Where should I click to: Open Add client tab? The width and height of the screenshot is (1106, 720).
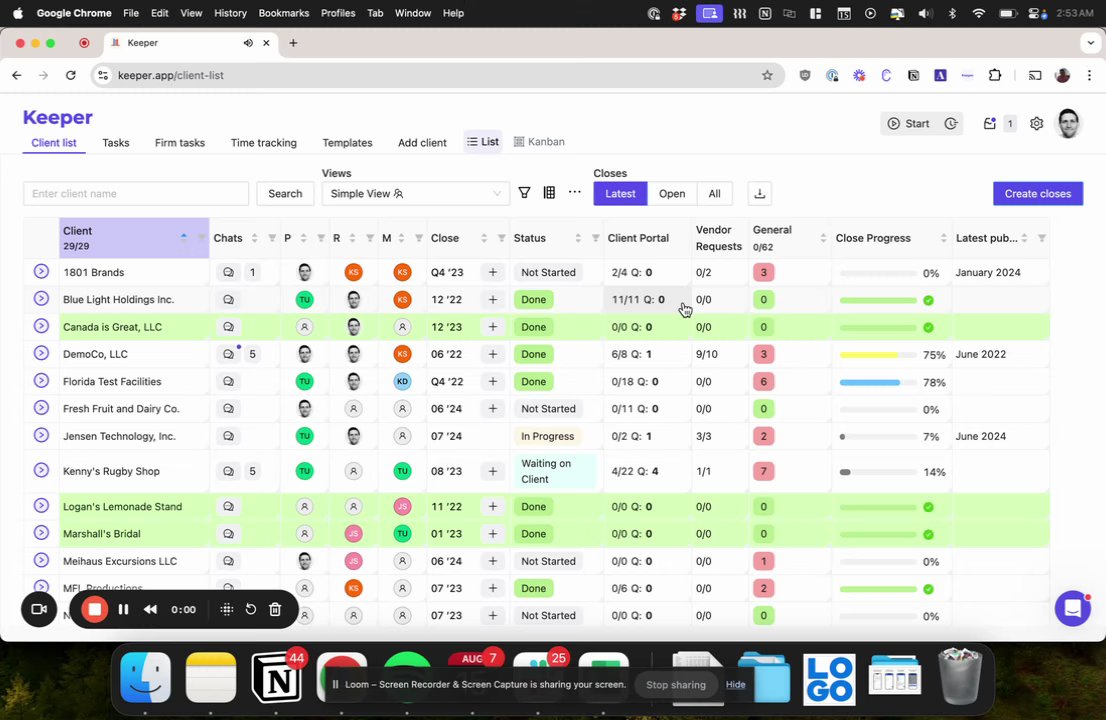pyautogui.click(x=422, y=142)
